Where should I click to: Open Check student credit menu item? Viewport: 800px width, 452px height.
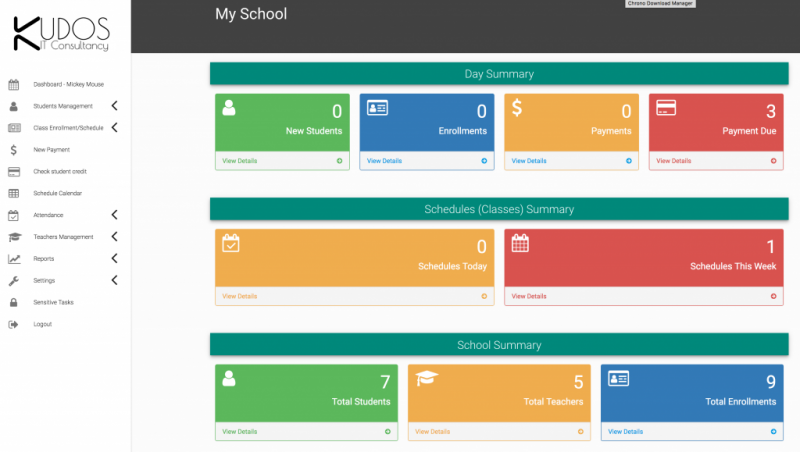(x=60, y=171)
